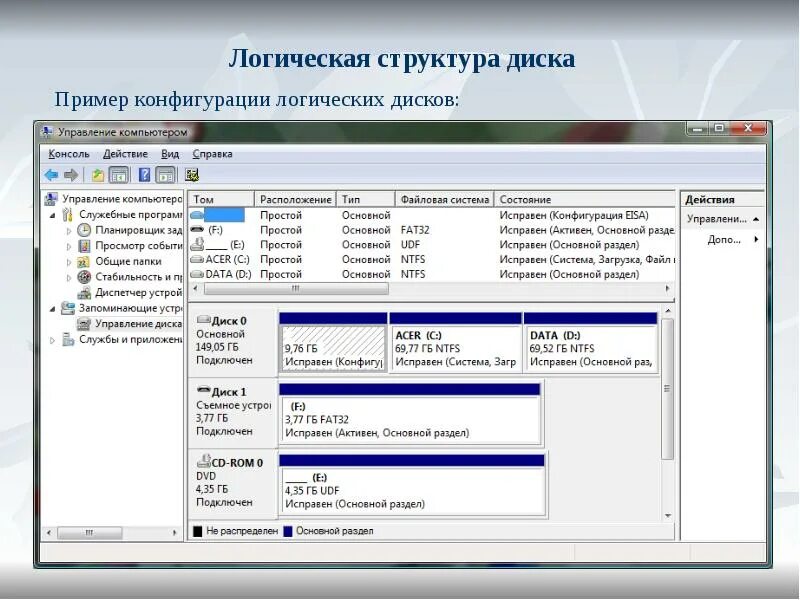Sort by the Тип column header

point(366,199)
